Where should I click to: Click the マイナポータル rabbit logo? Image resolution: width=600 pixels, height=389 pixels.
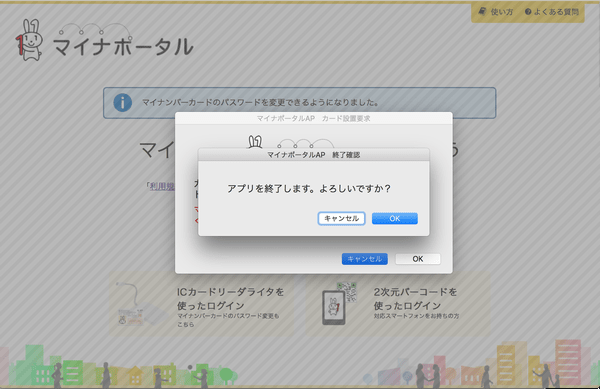click(29, 40)
